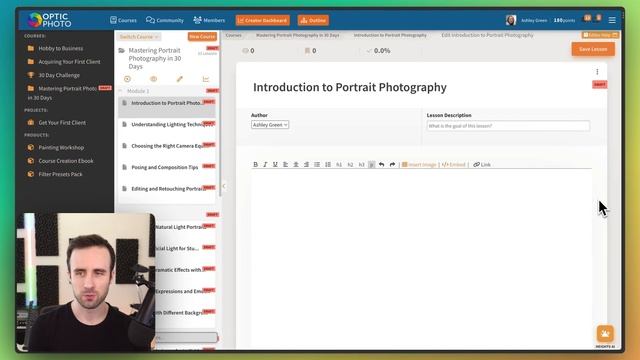Open the first notification badge in header
Image resolution: width=640 pixels, height=360 pixels.
pos(587,18)
